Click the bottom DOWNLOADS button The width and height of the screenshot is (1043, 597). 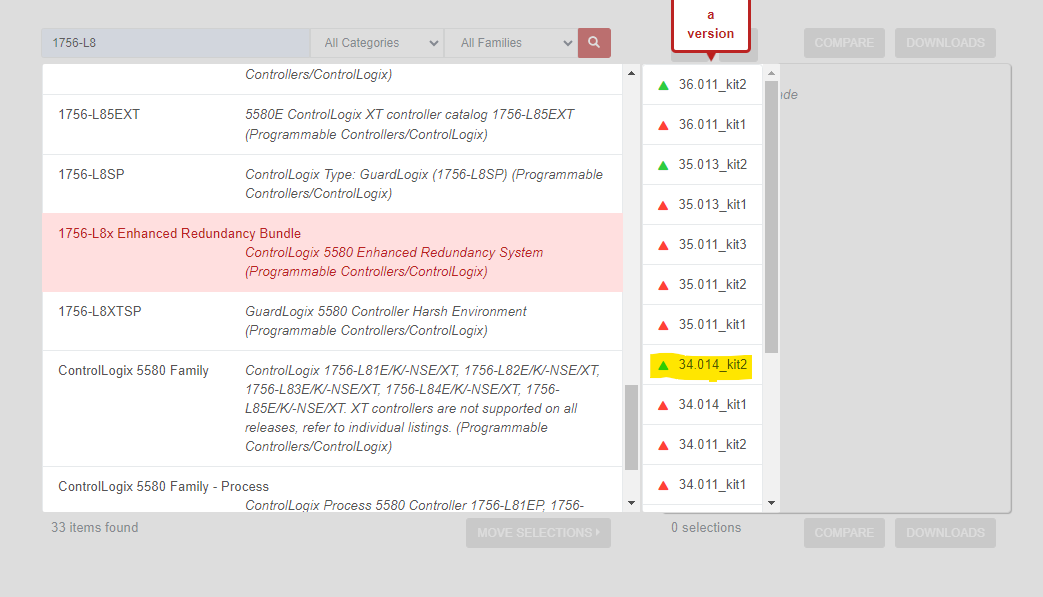945,533
